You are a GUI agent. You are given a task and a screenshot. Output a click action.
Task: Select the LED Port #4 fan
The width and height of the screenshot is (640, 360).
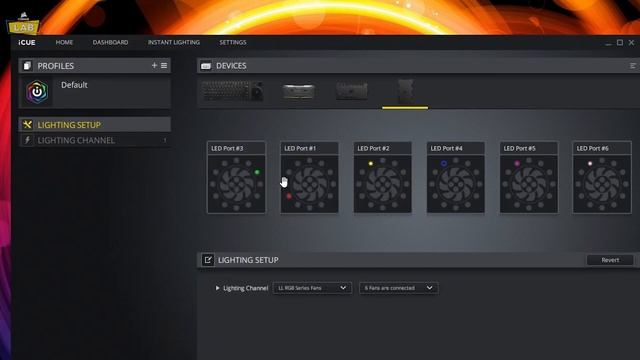coord(456,178)
